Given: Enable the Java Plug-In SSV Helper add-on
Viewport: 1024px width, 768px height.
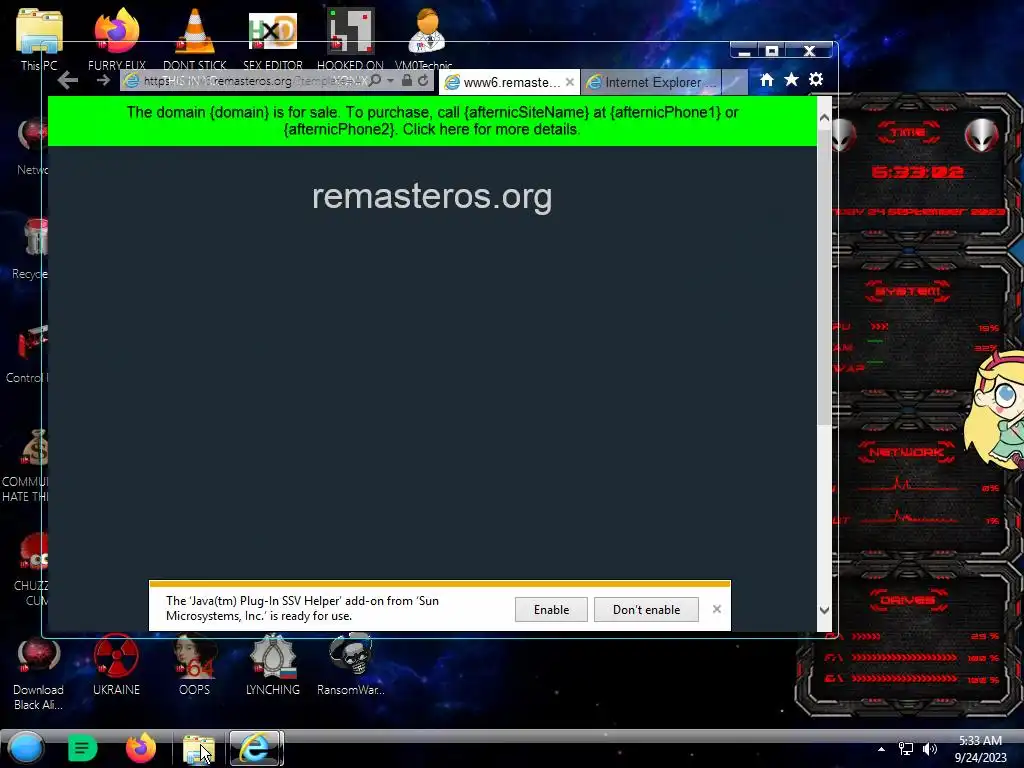Looking at the screenshot, I should (x=551, y=609).
